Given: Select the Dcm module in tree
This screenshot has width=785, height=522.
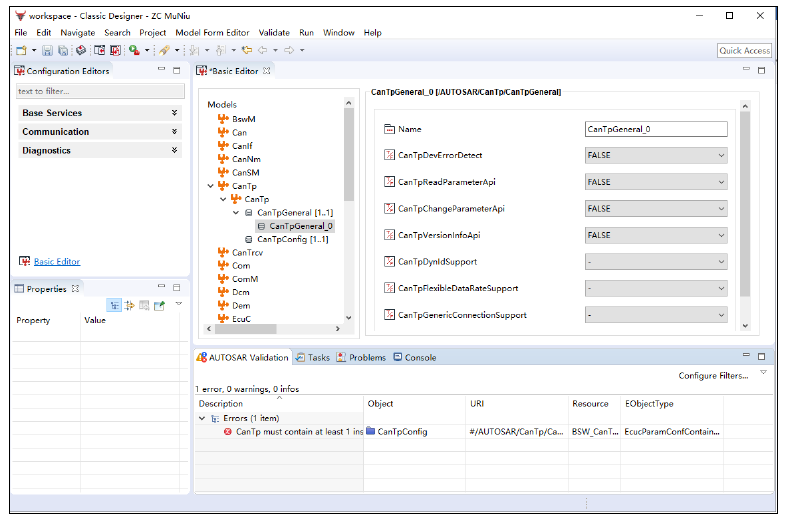Looking at the screenshot, I should coord(240,292).
